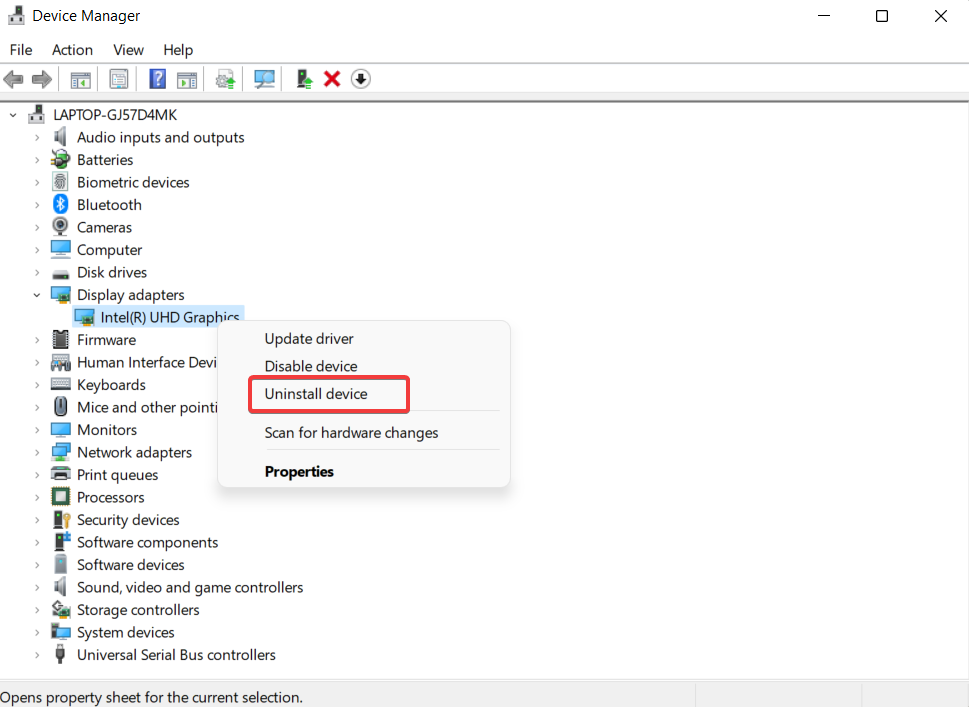969x707 pixels.
Task: Click the Audio inputs and outputs speaker icon
Action: pyautogui.click(x=60, y=137)
